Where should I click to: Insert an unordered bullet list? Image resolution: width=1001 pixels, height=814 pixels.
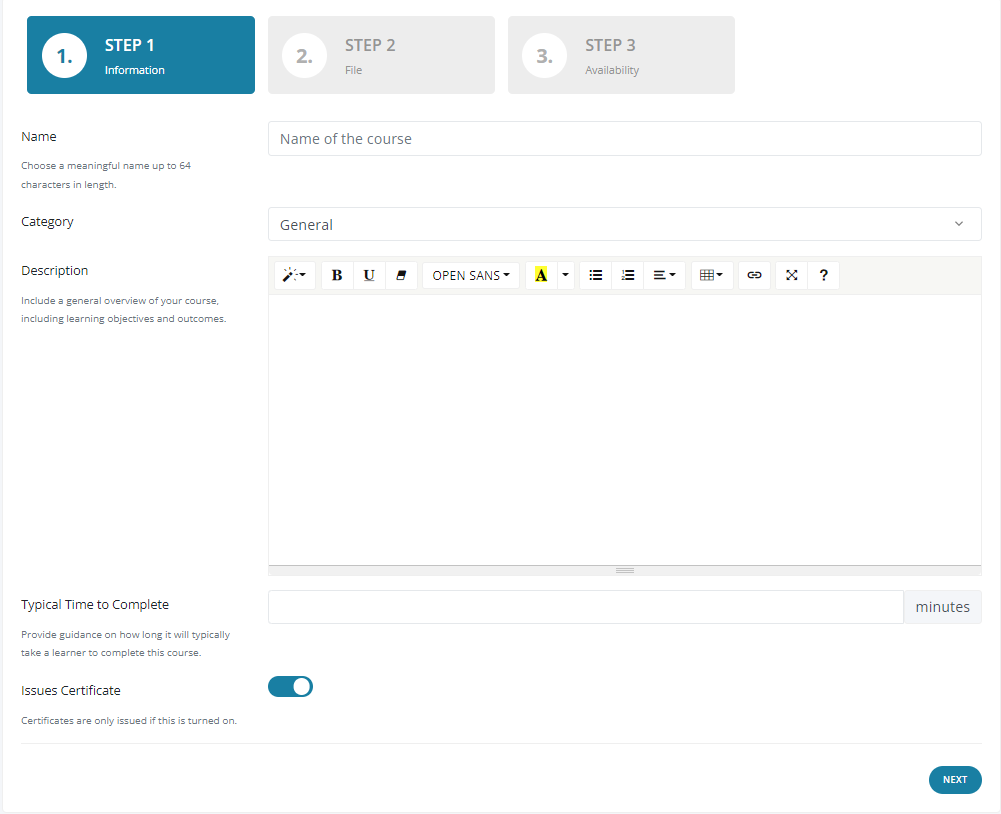click(x=596, y=275)
